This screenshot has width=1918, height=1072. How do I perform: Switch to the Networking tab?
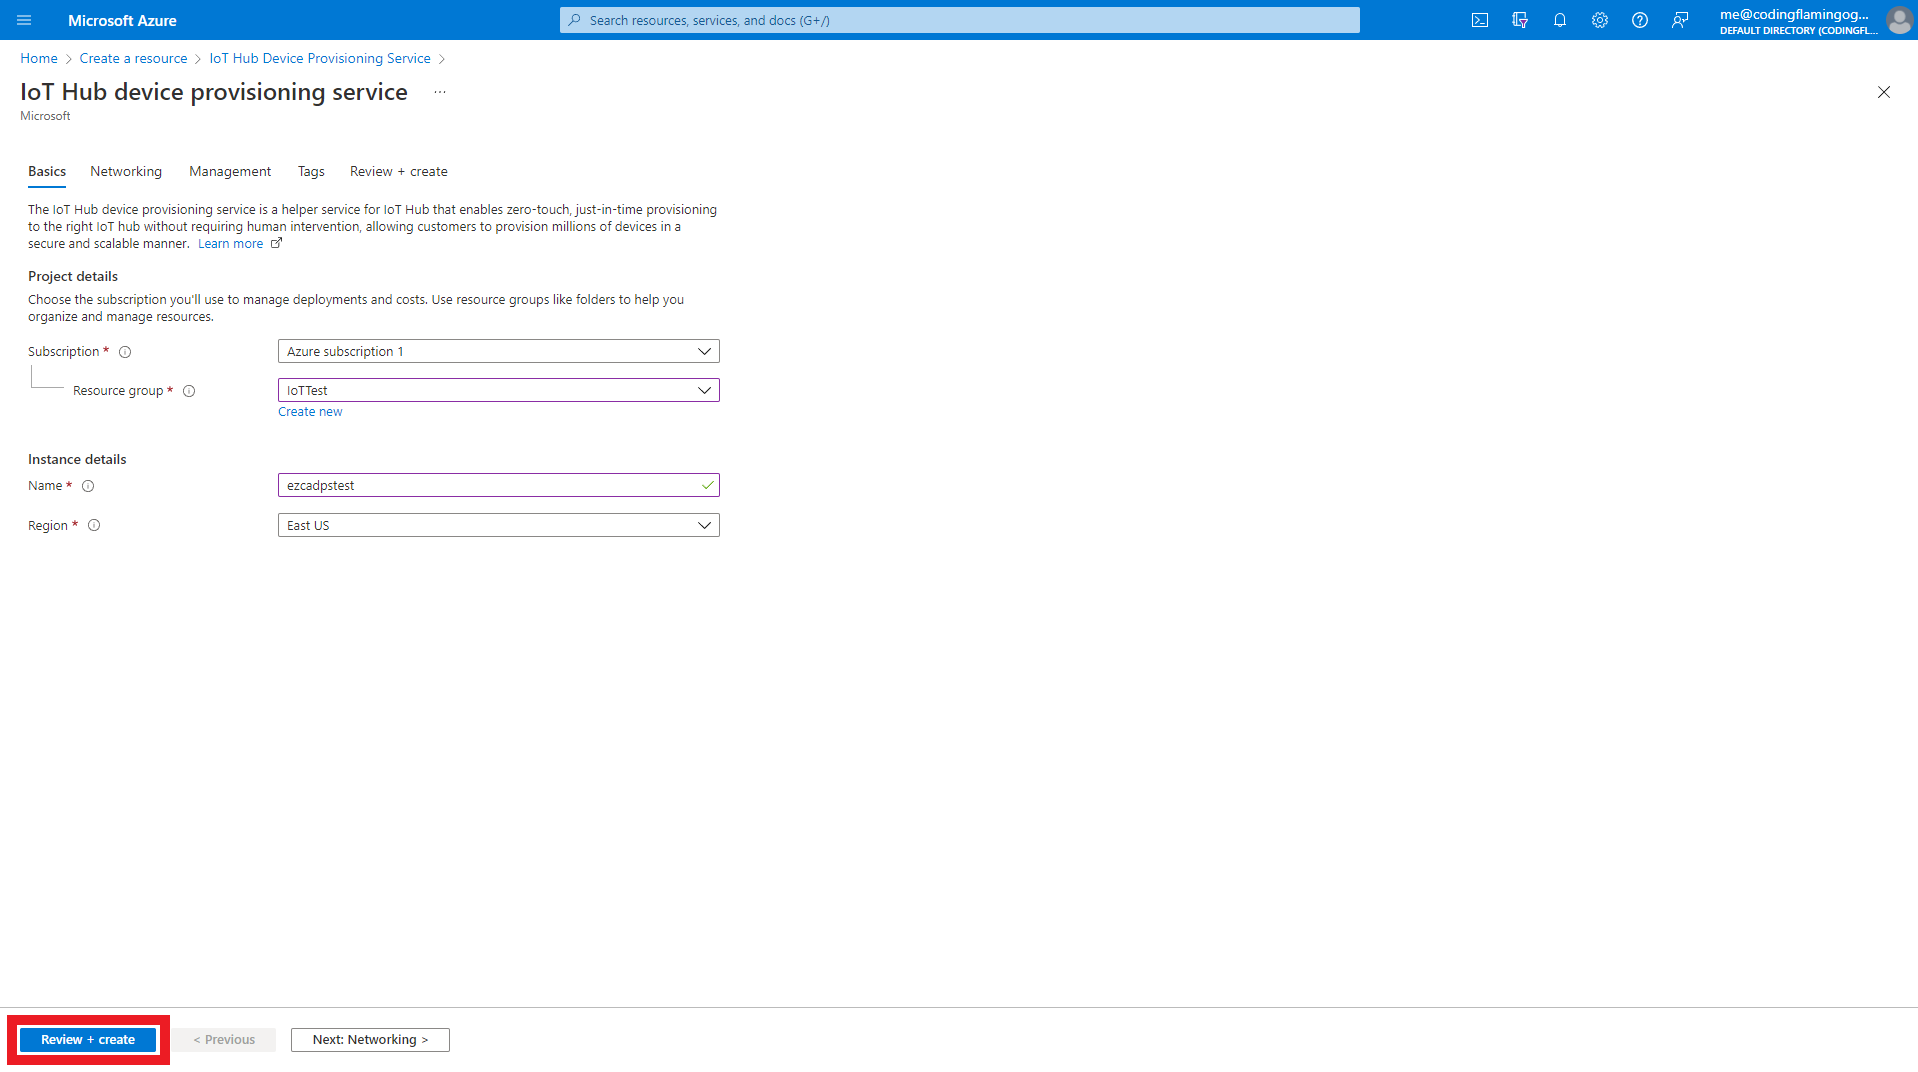pyautogui.click(x=126, y=171)
